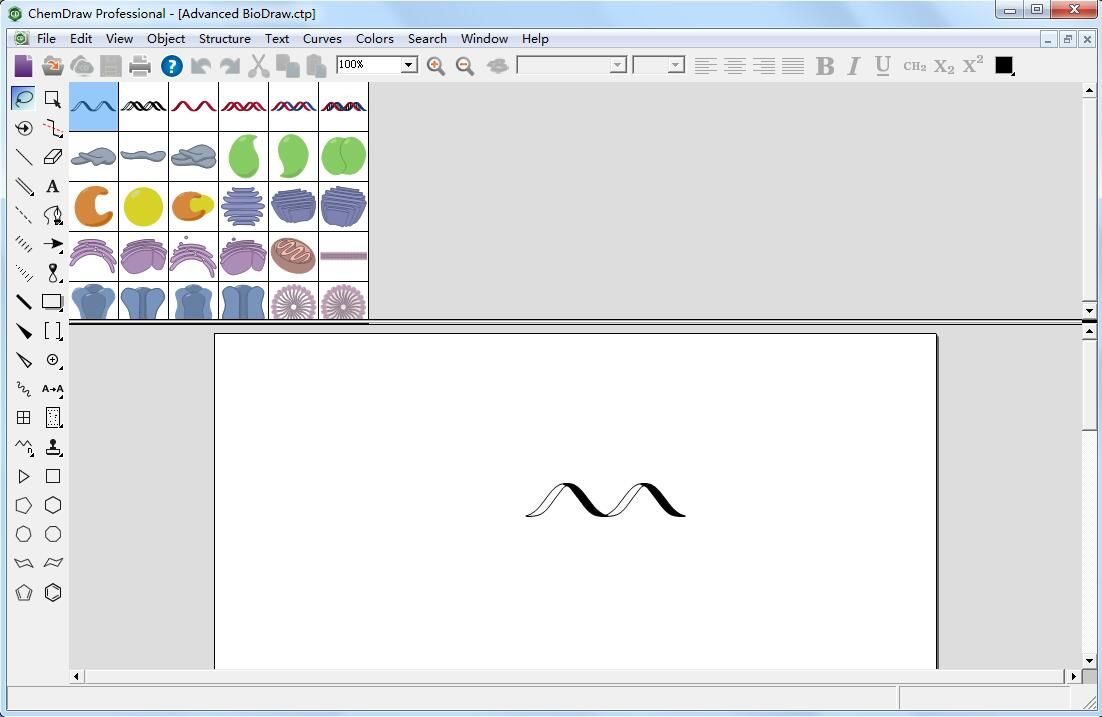Select the mitochondria template
The height and width of the screenshot is (717, 1102).
point(293,255)
